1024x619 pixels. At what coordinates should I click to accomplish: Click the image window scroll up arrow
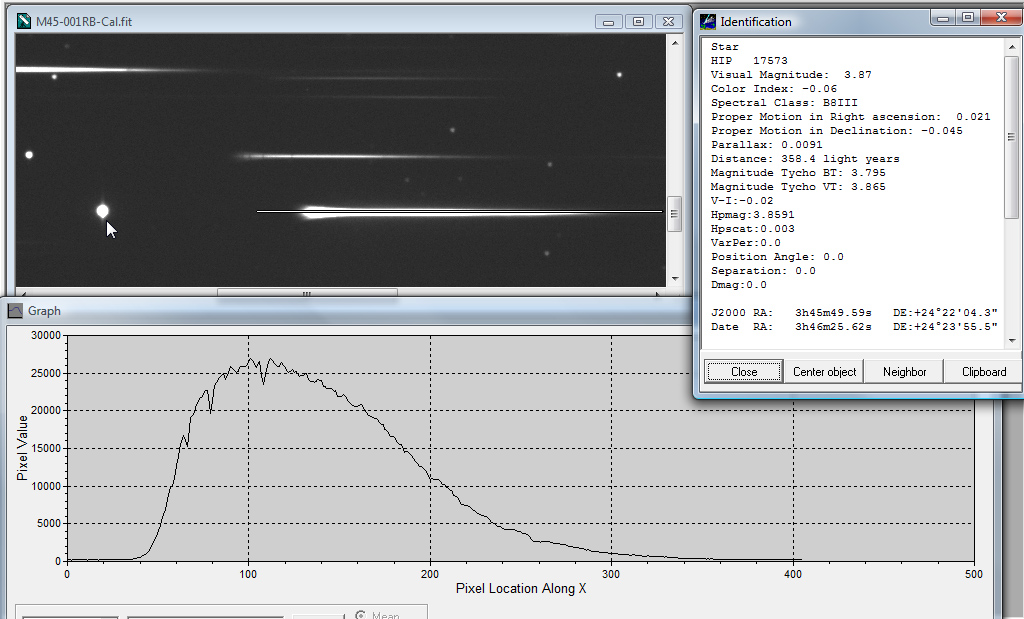674,42
